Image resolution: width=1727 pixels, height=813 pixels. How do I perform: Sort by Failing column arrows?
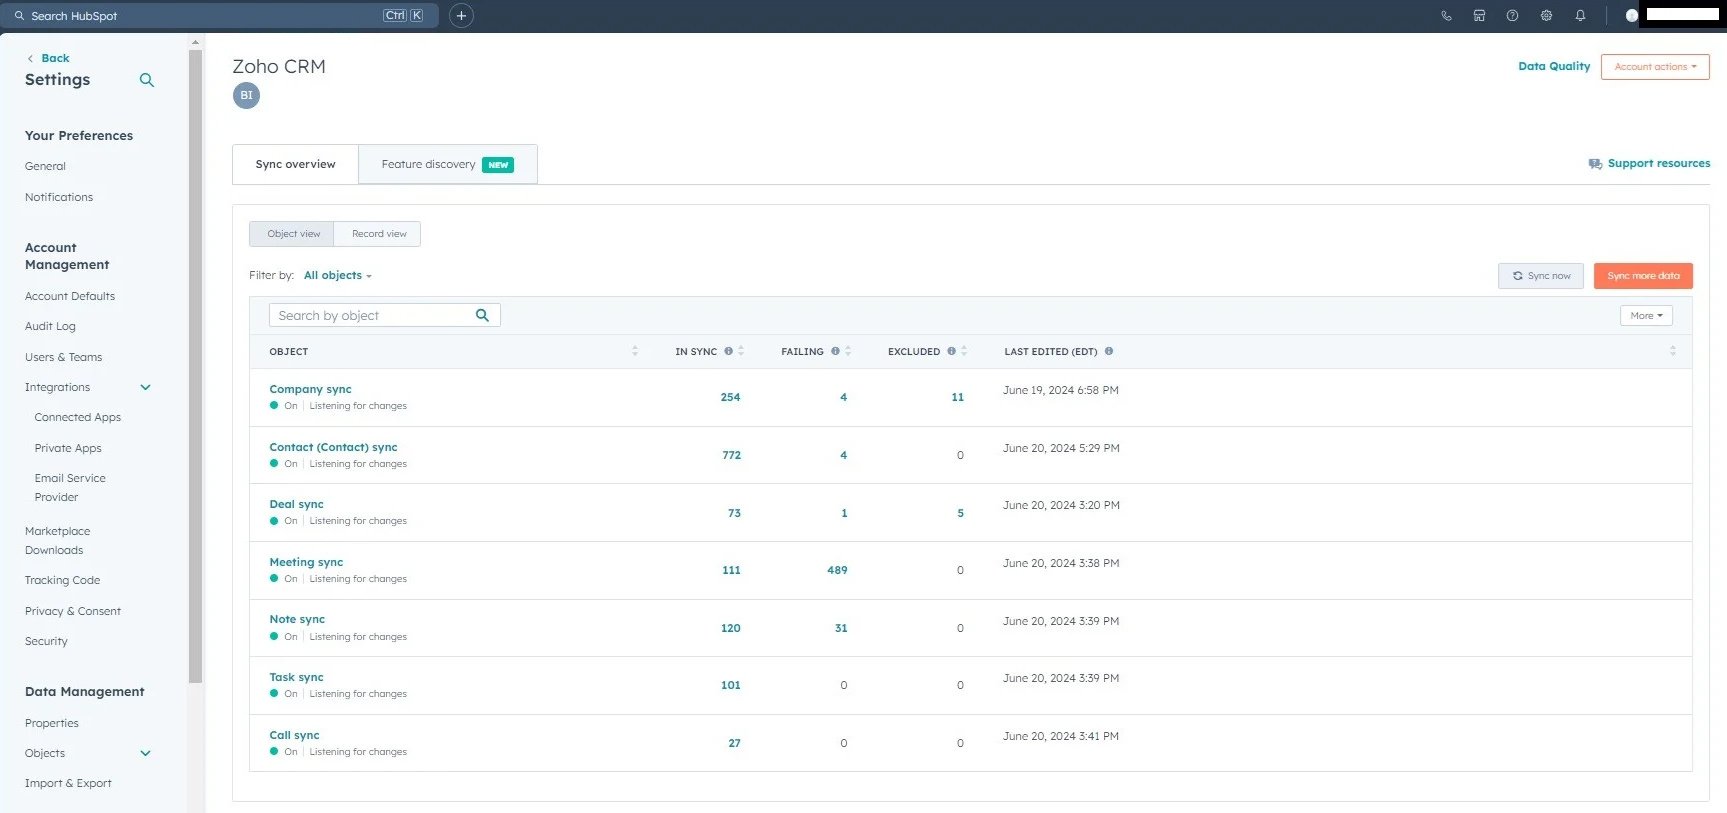click(848, 351)
